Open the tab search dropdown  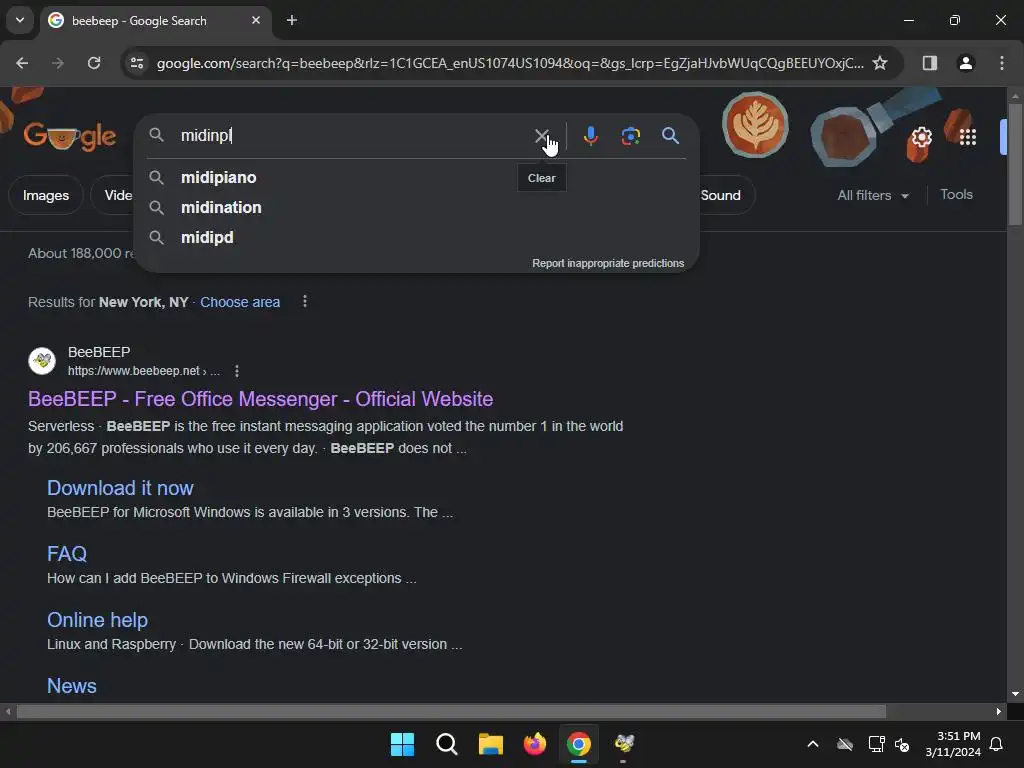coord(20,20)
